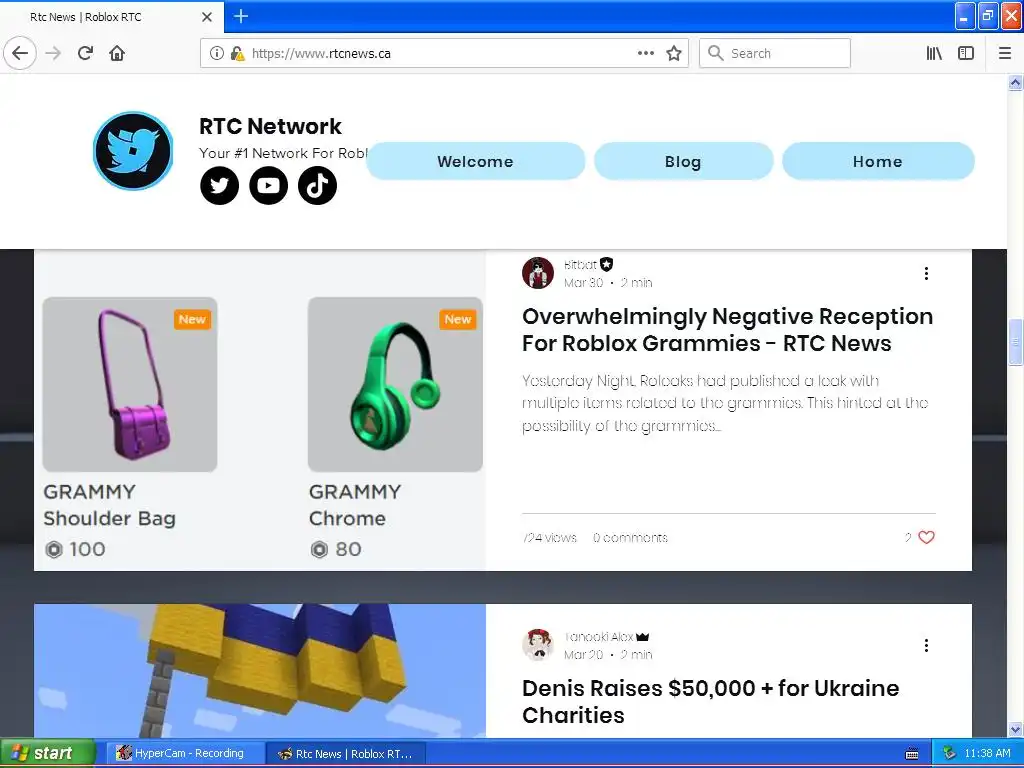Click the Grammies post views count
This screenshot has width=1024, height=768.
(549, 537)
